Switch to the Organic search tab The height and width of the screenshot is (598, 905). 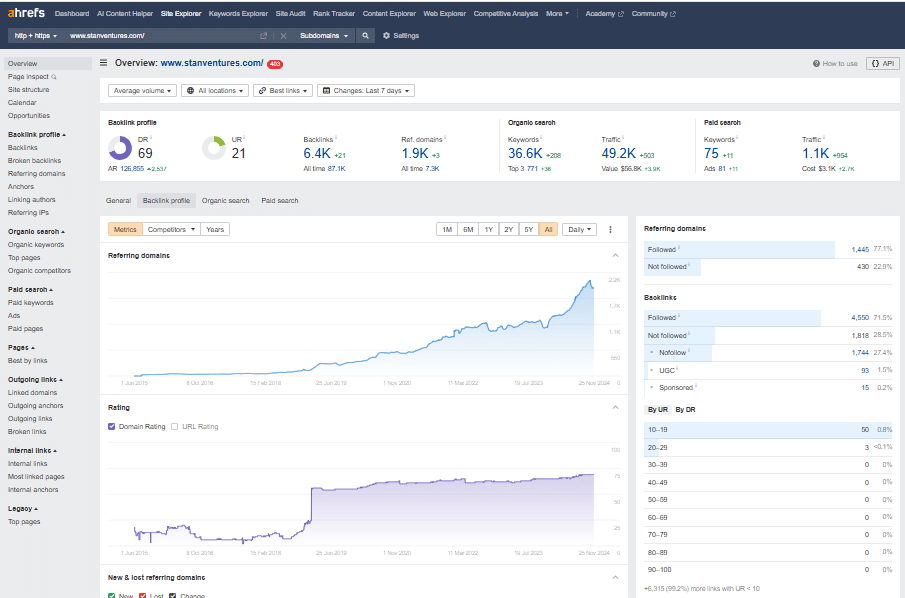[x=225, y=201]
